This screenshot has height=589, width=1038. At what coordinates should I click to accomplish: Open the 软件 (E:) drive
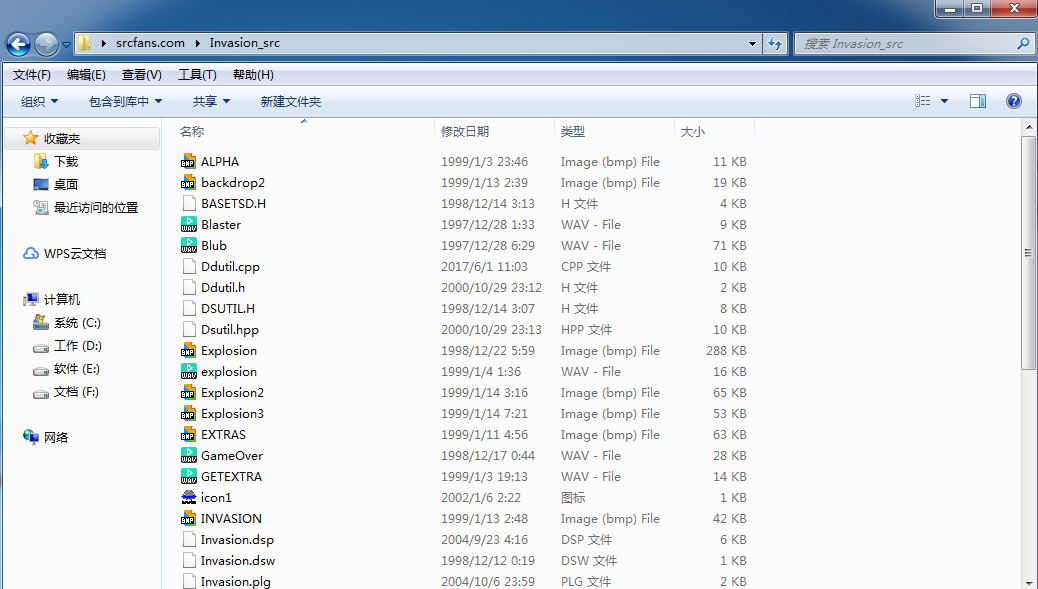(77, 369)
